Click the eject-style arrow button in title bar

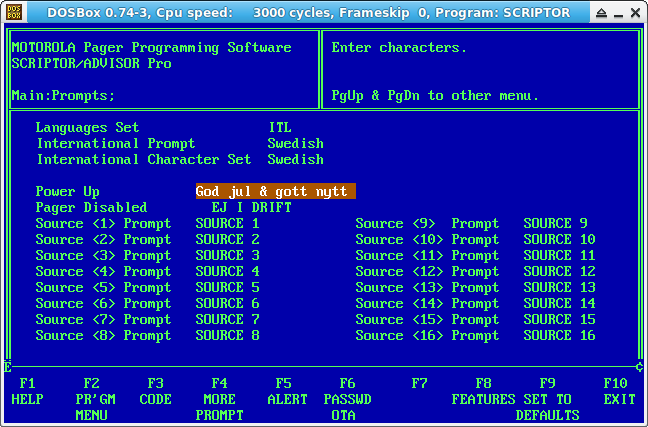601,13
